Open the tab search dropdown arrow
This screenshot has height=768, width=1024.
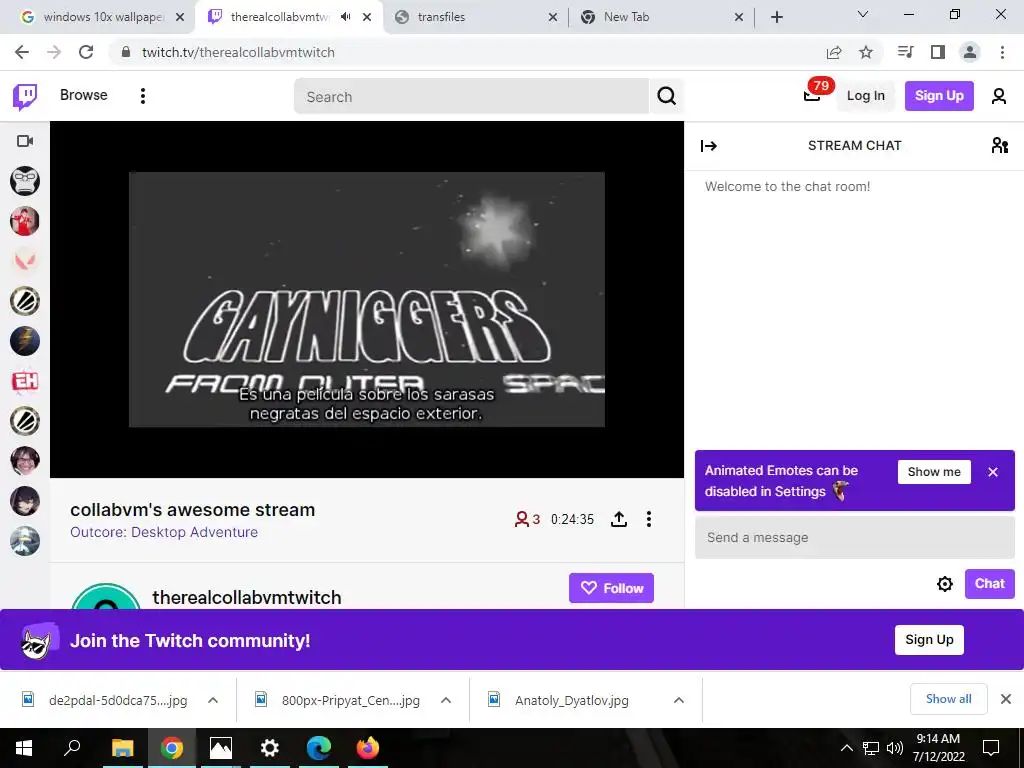862,14
